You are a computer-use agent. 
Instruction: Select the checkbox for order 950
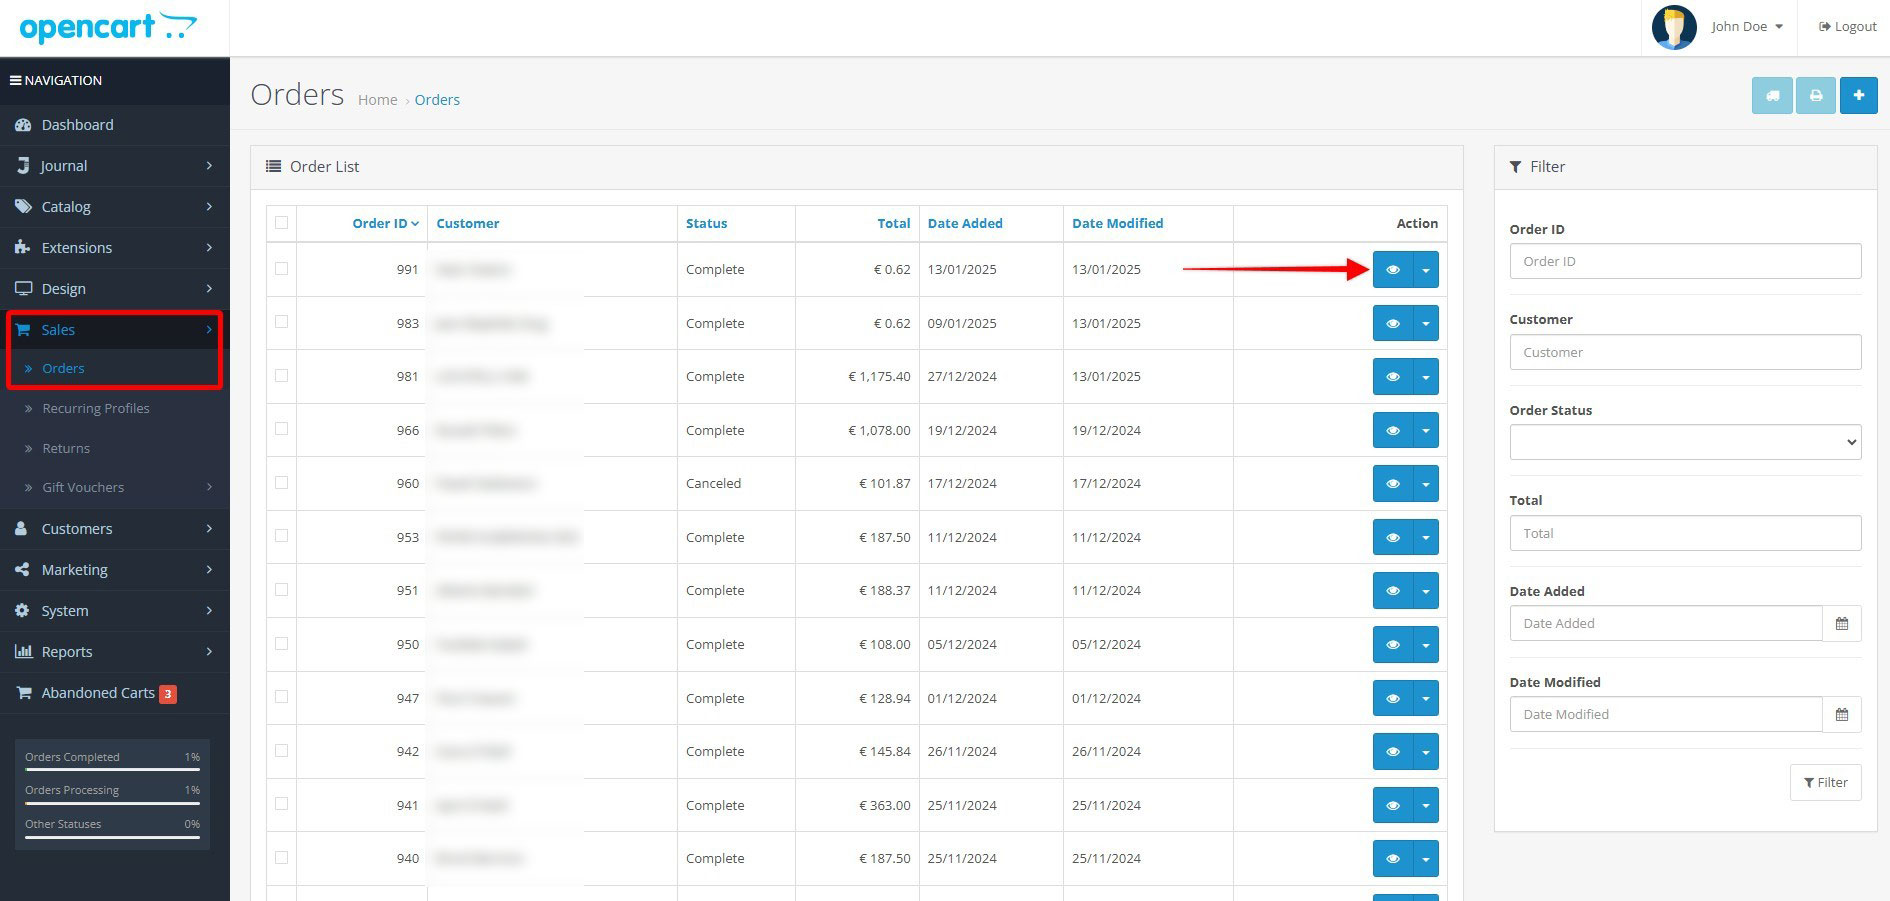(x=281, y=644)
